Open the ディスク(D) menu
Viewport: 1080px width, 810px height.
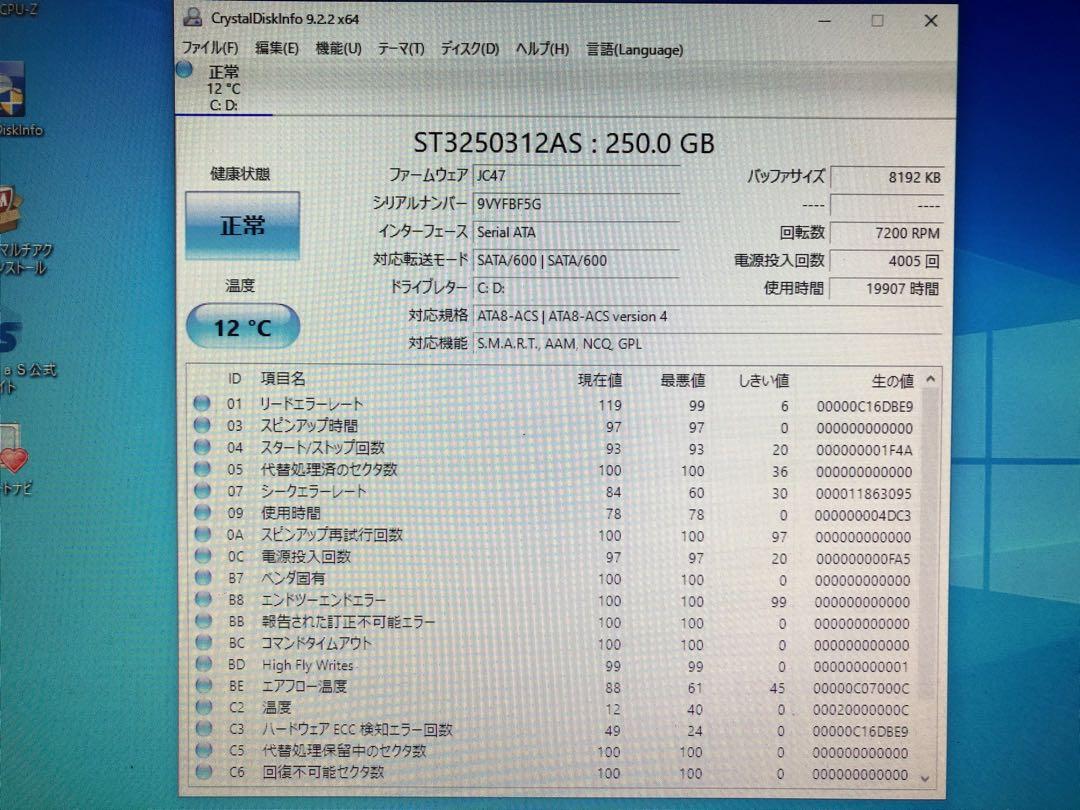point(470,49)
